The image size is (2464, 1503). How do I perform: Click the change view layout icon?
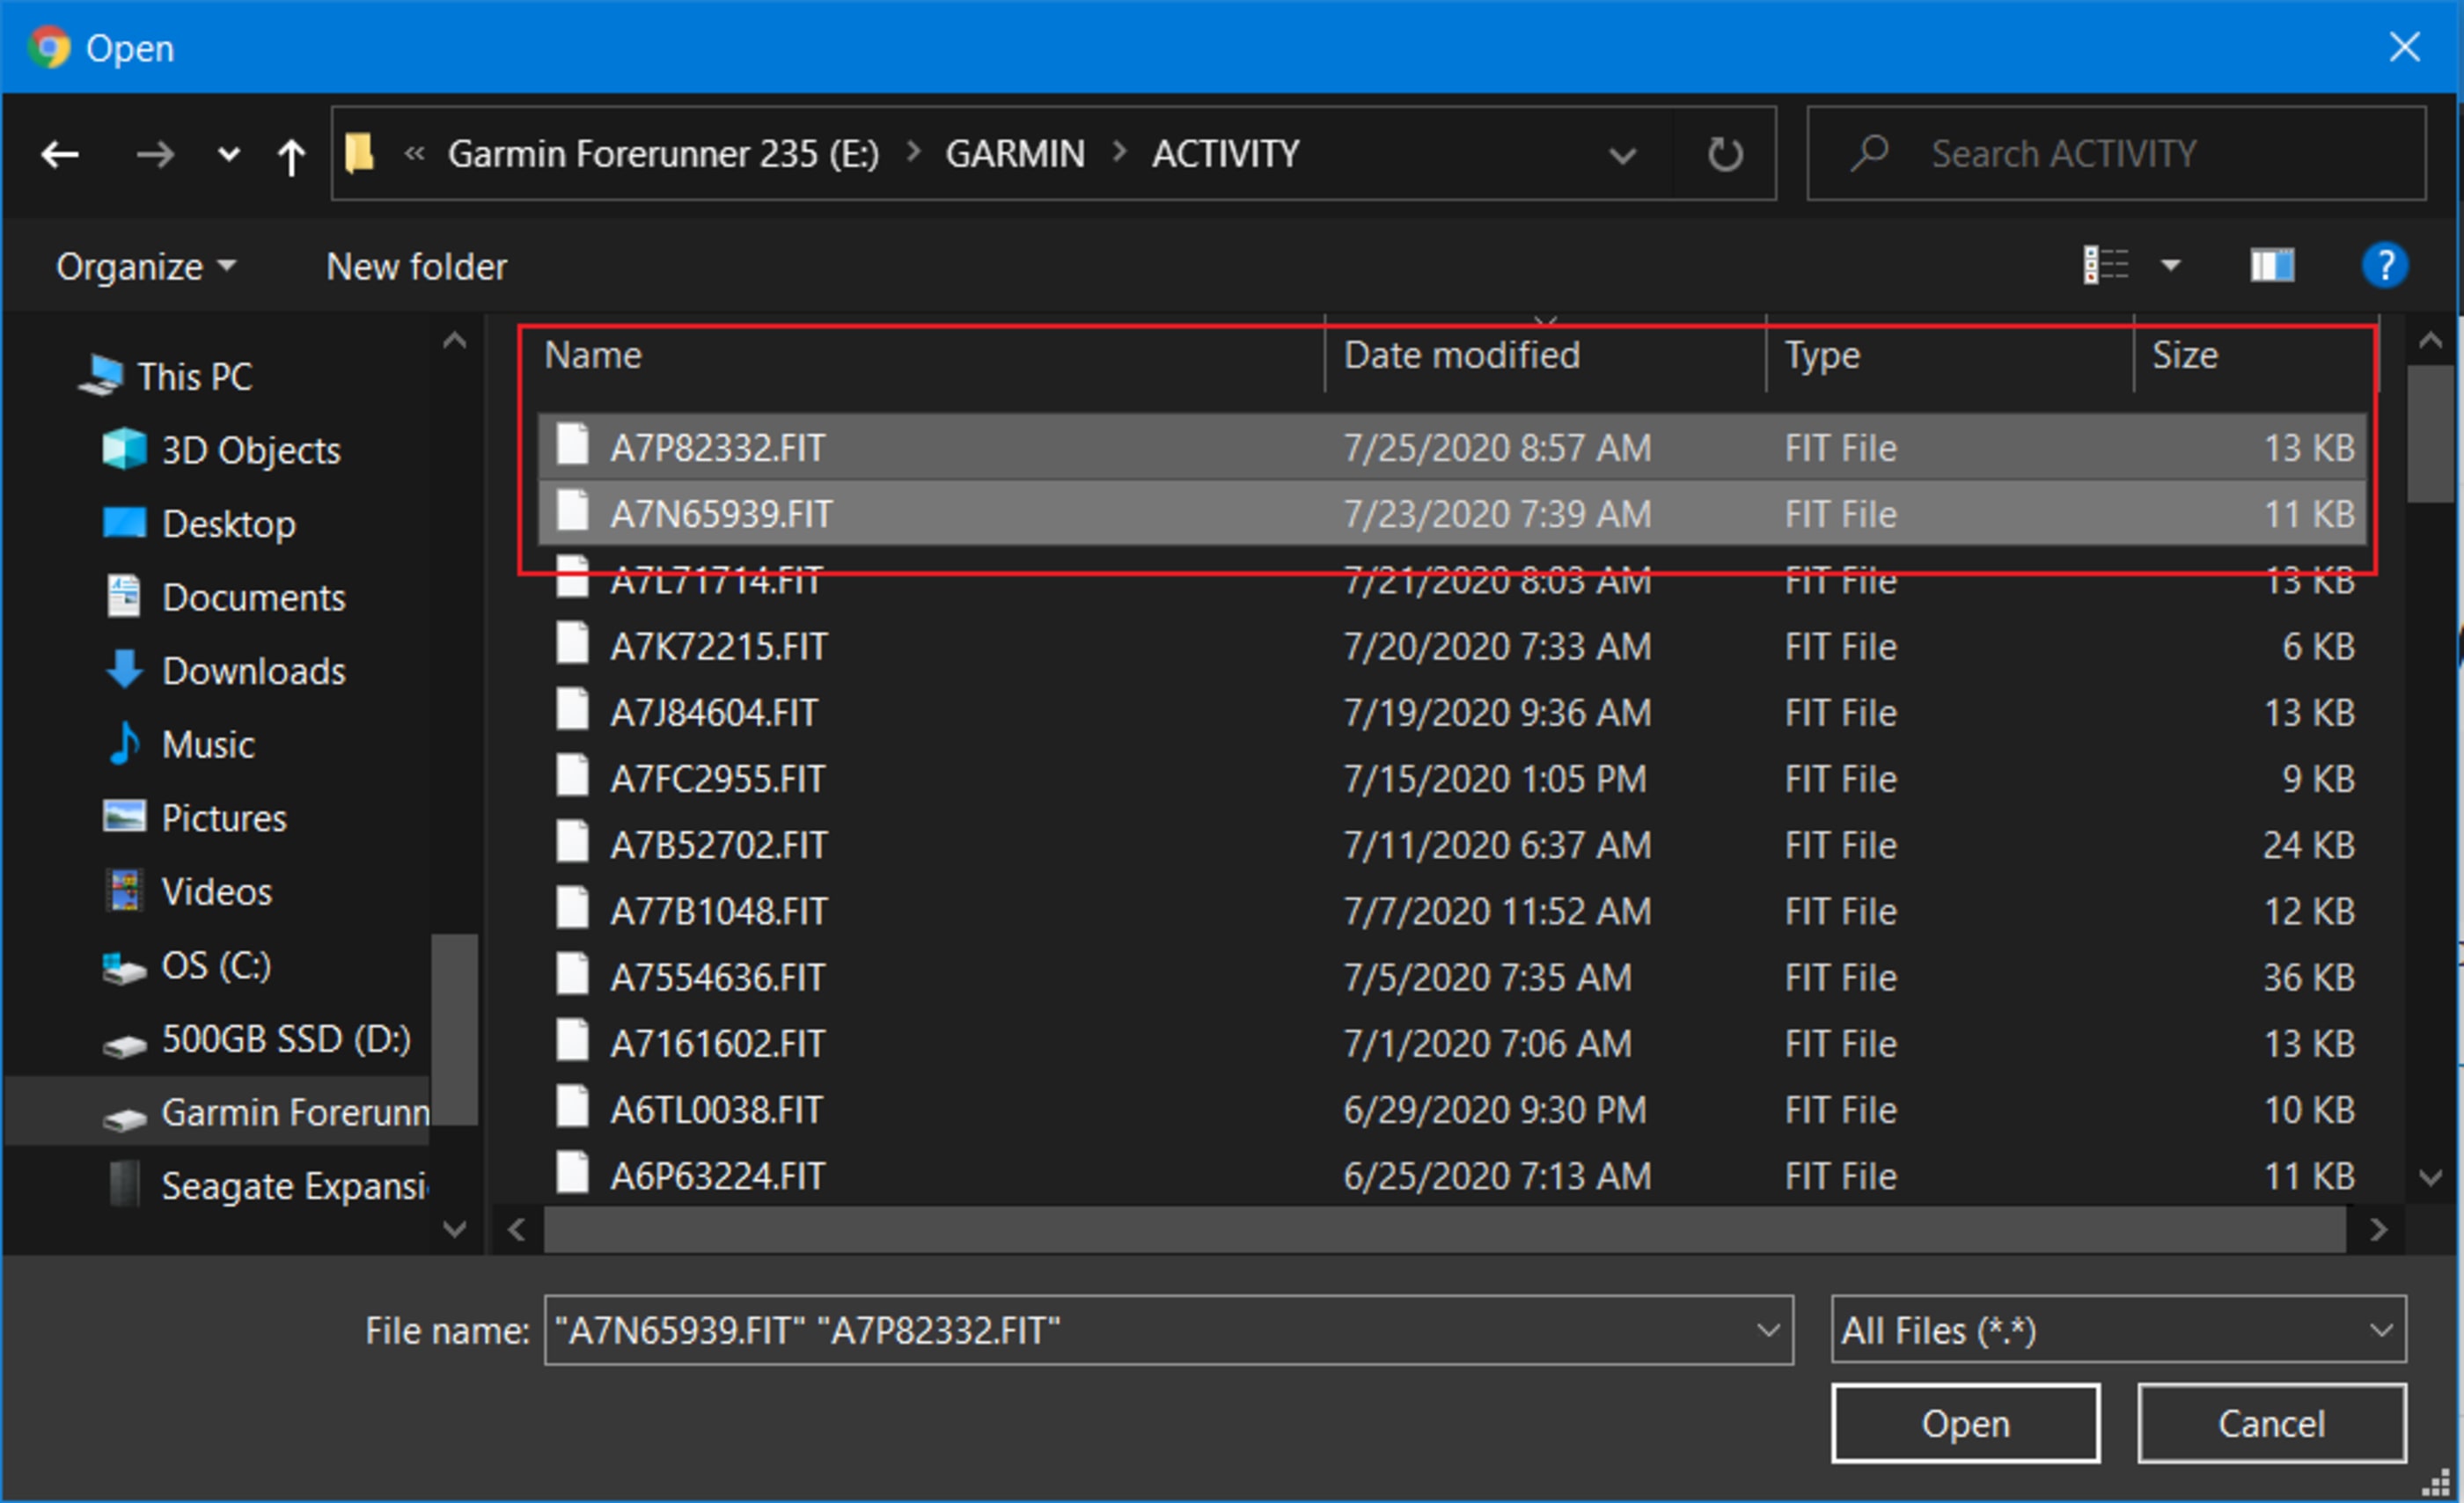point(2106,266)
